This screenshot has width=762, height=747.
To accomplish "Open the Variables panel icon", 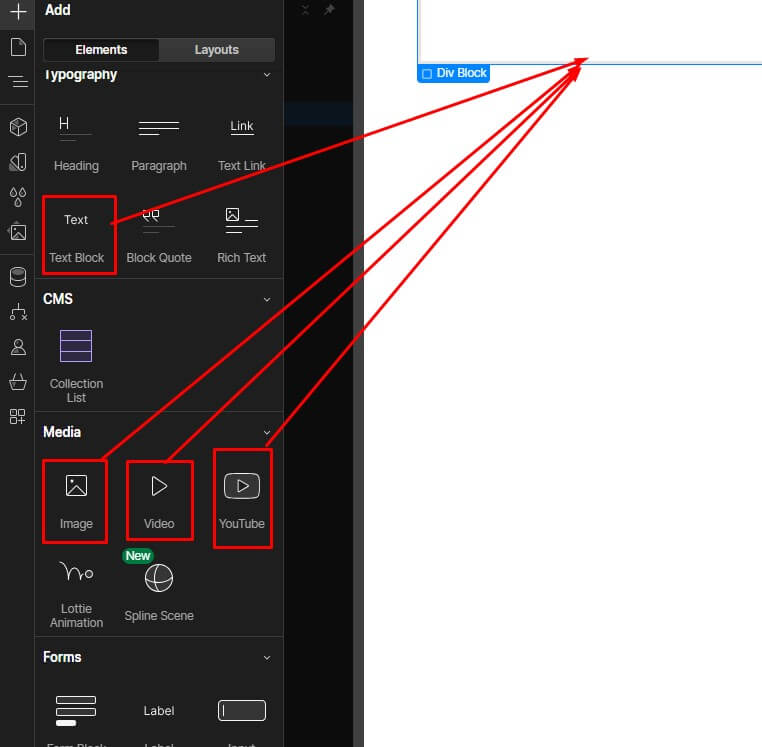I will (18, 162).
